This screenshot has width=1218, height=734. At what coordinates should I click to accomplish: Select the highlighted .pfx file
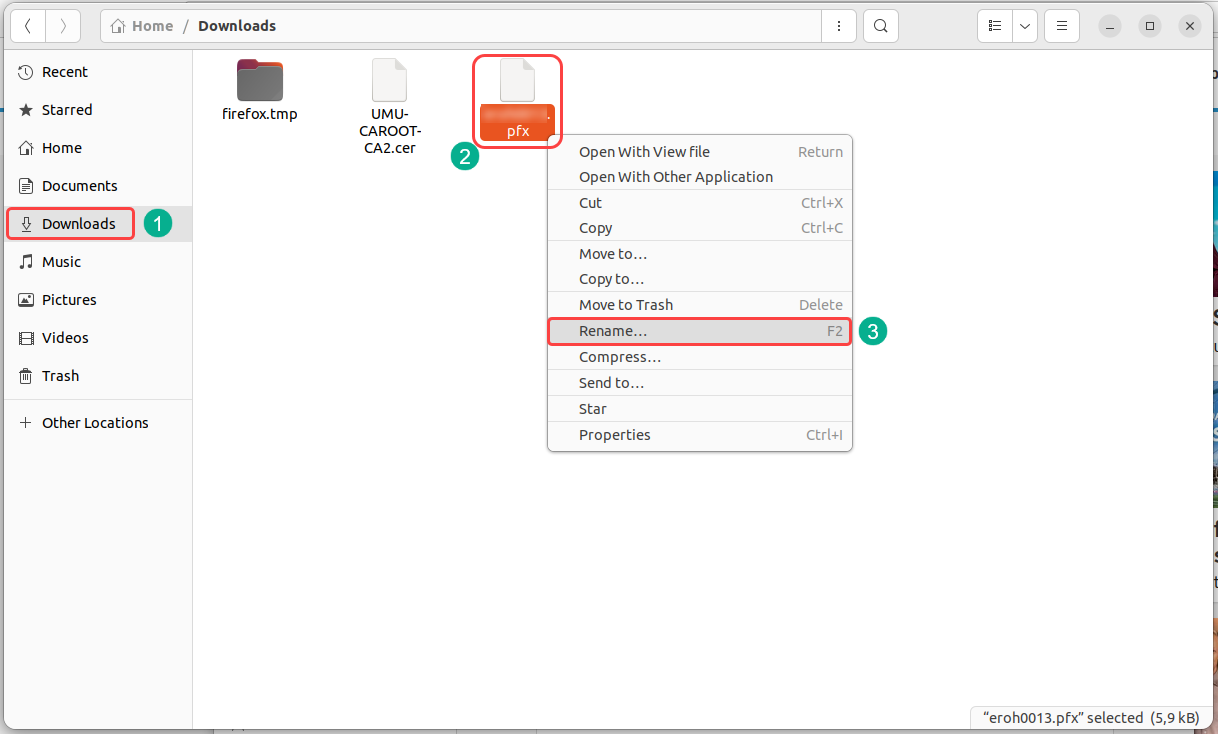click(x=517, y=102)
